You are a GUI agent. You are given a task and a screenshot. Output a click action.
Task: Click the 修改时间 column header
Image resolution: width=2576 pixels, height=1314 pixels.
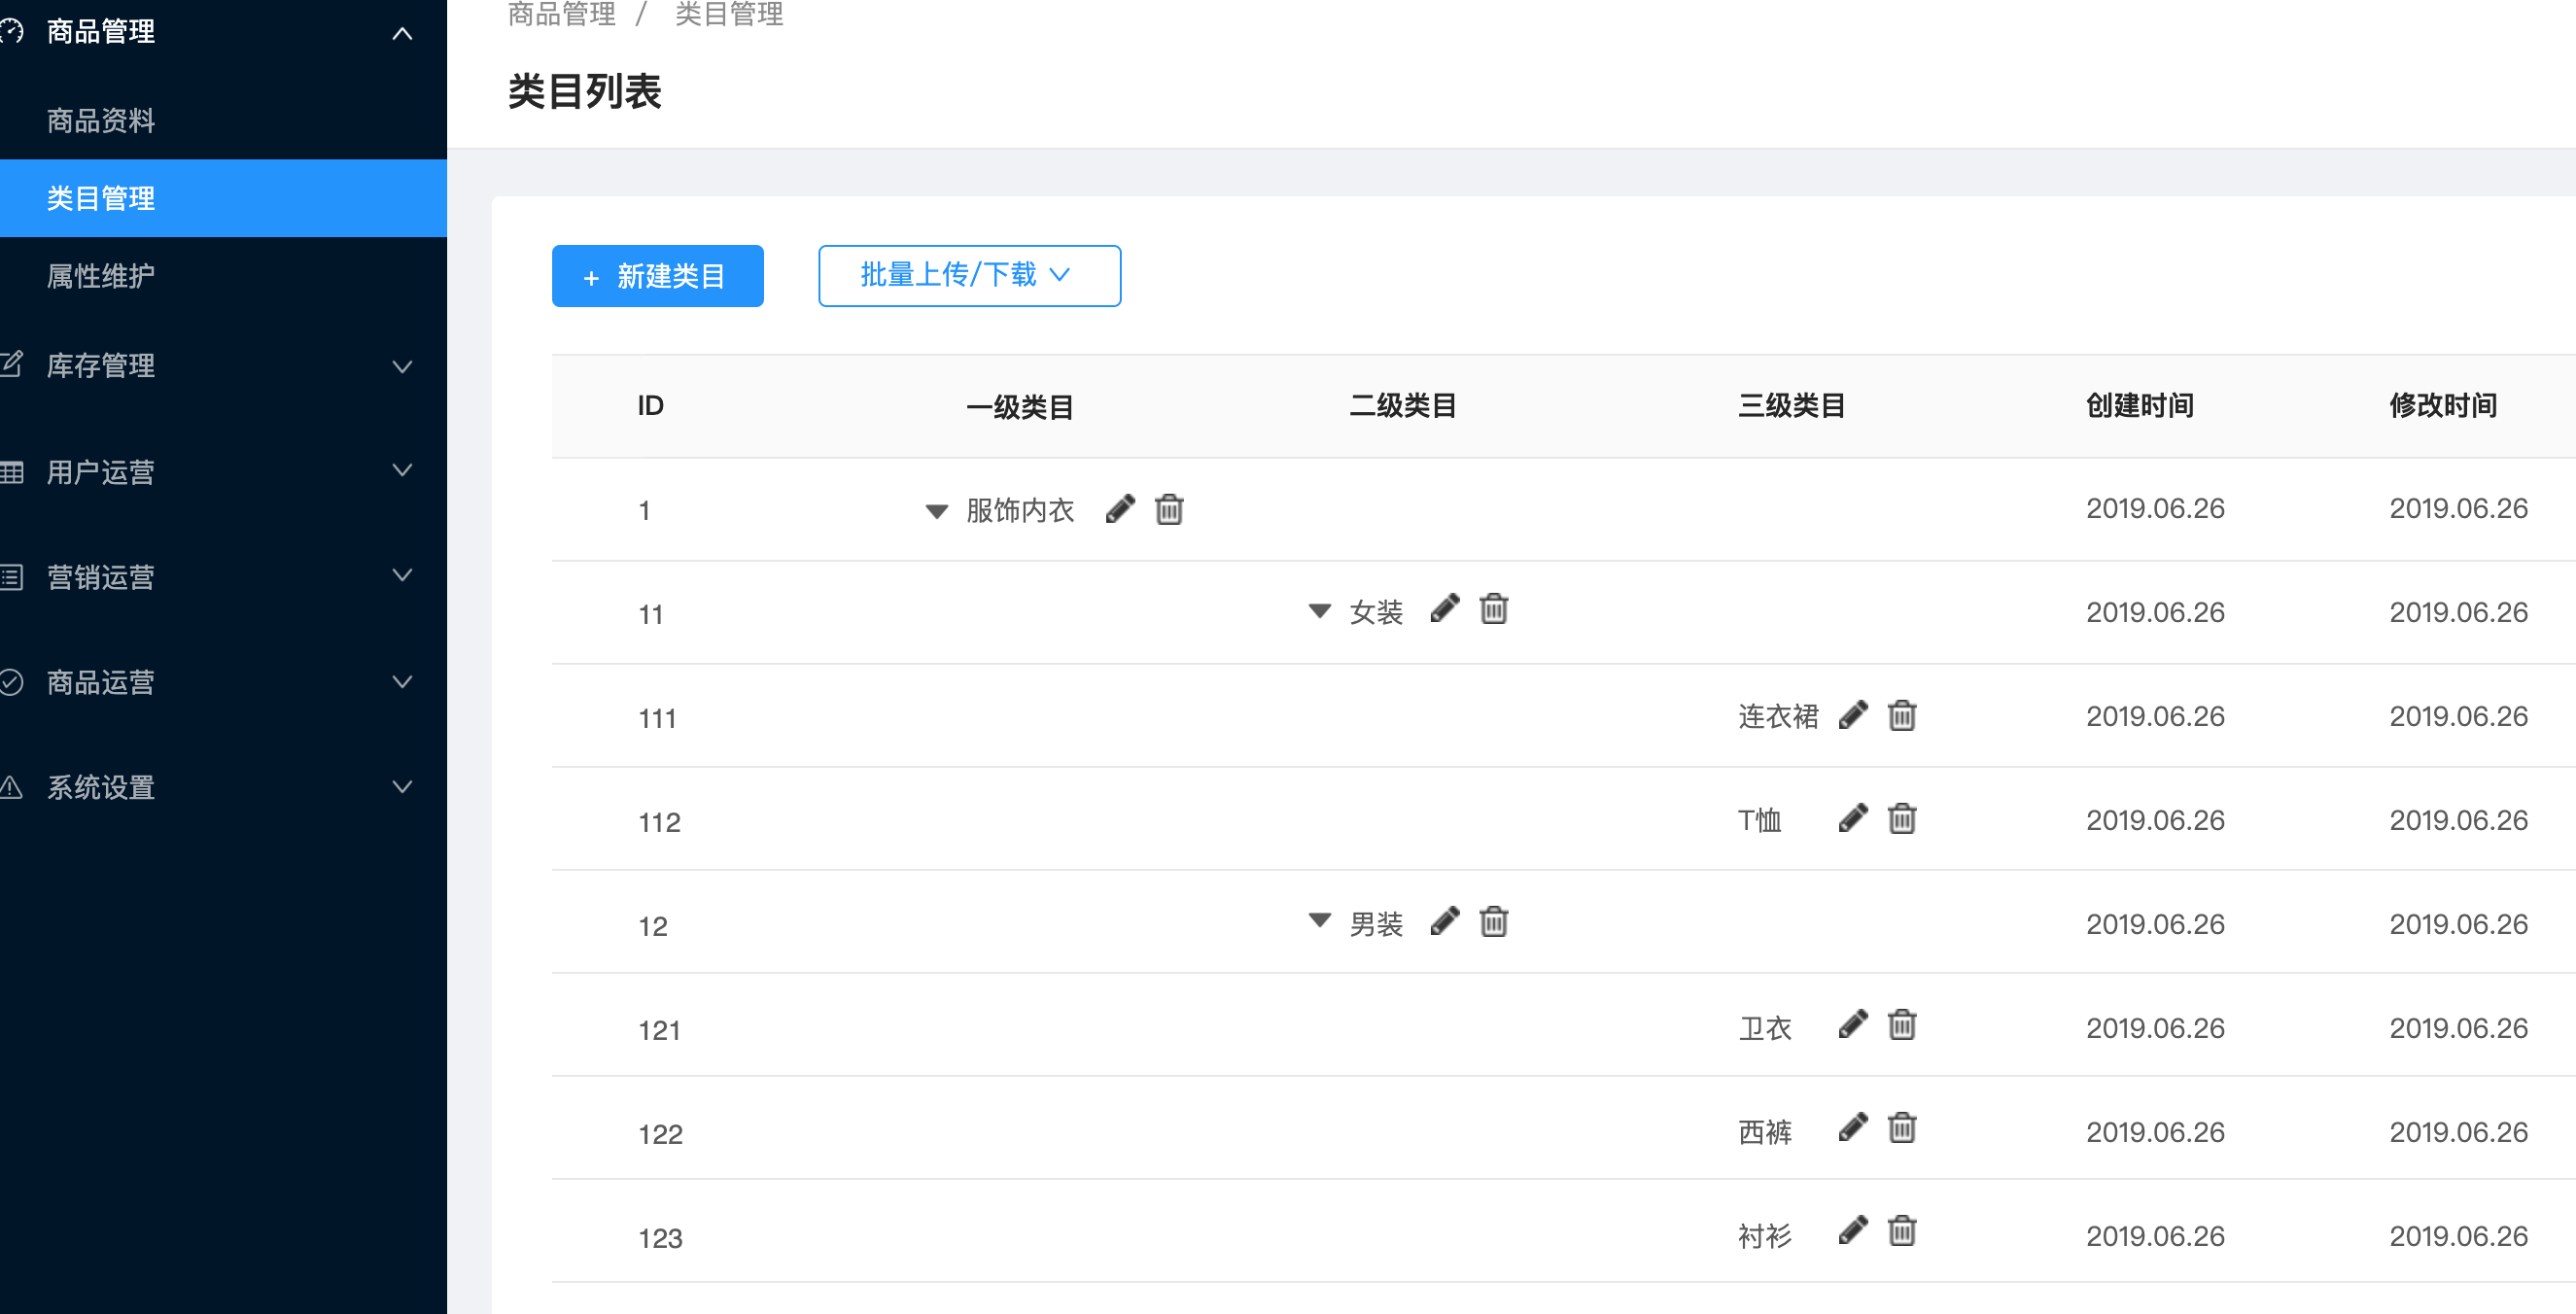pyautogui.click(x=2443, y=405)
